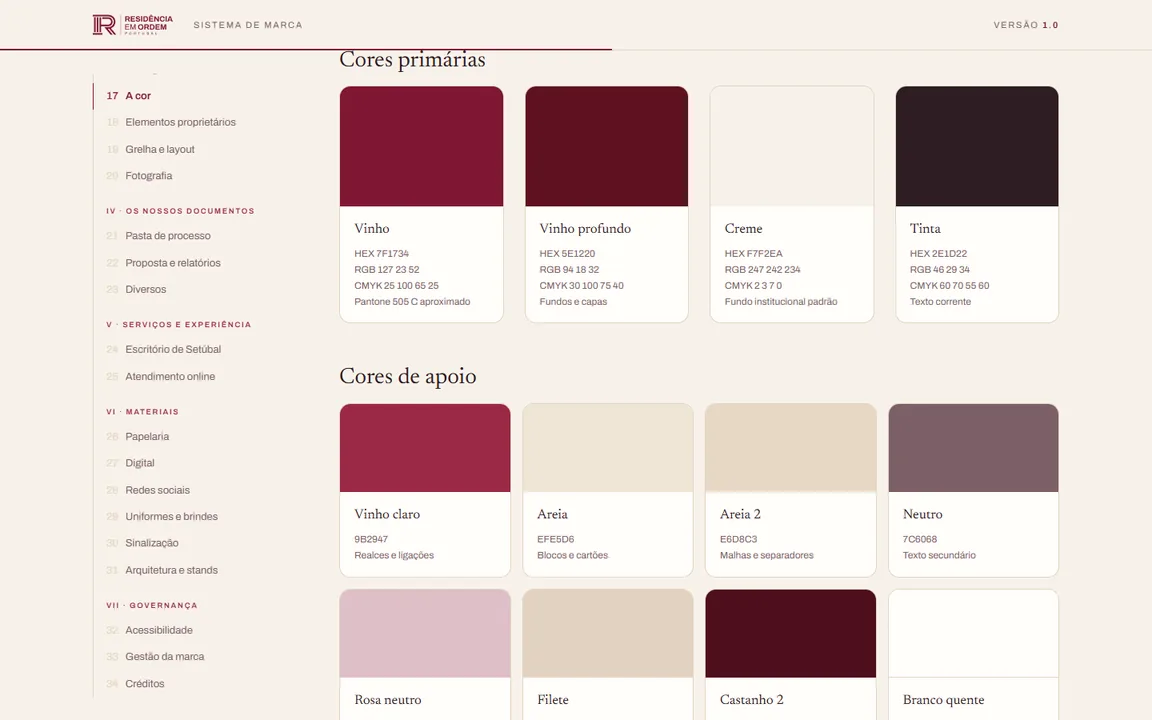The width and height of the screenshot is (1152, 720).
Task: Click 'Pantone 505 C aproximado' text
Action: 412,302
